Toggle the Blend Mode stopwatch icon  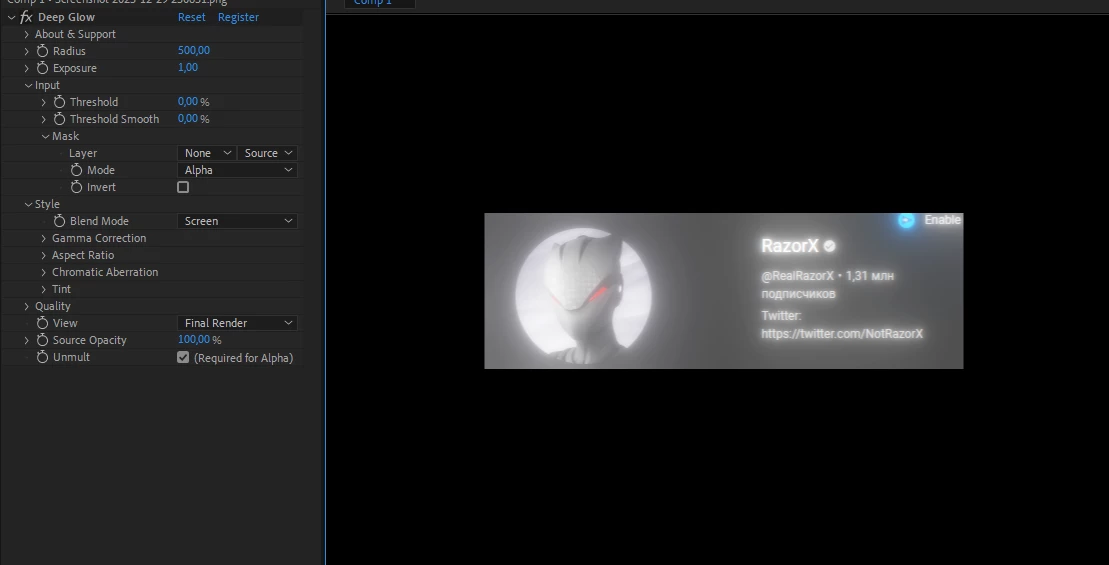(x=59, y=221)
